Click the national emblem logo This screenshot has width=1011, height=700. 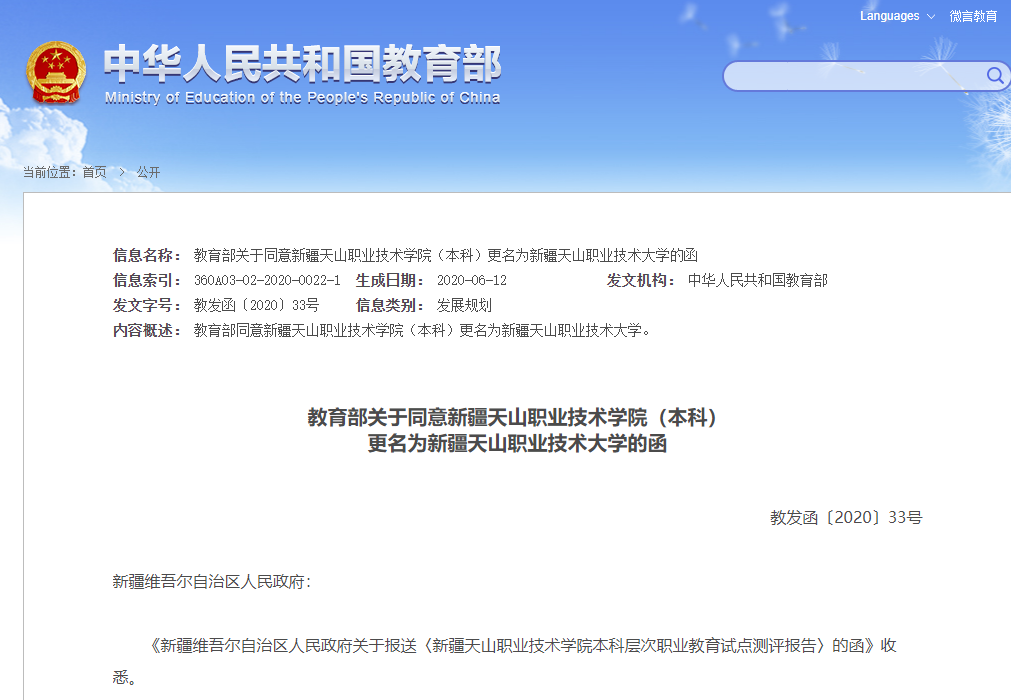[57, 72]
